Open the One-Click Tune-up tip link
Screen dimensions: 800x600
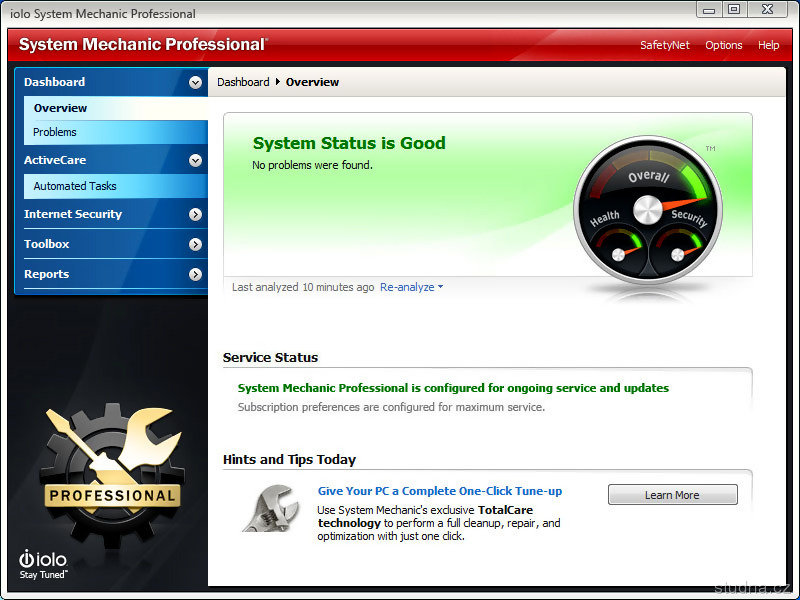tap(440, 491)
